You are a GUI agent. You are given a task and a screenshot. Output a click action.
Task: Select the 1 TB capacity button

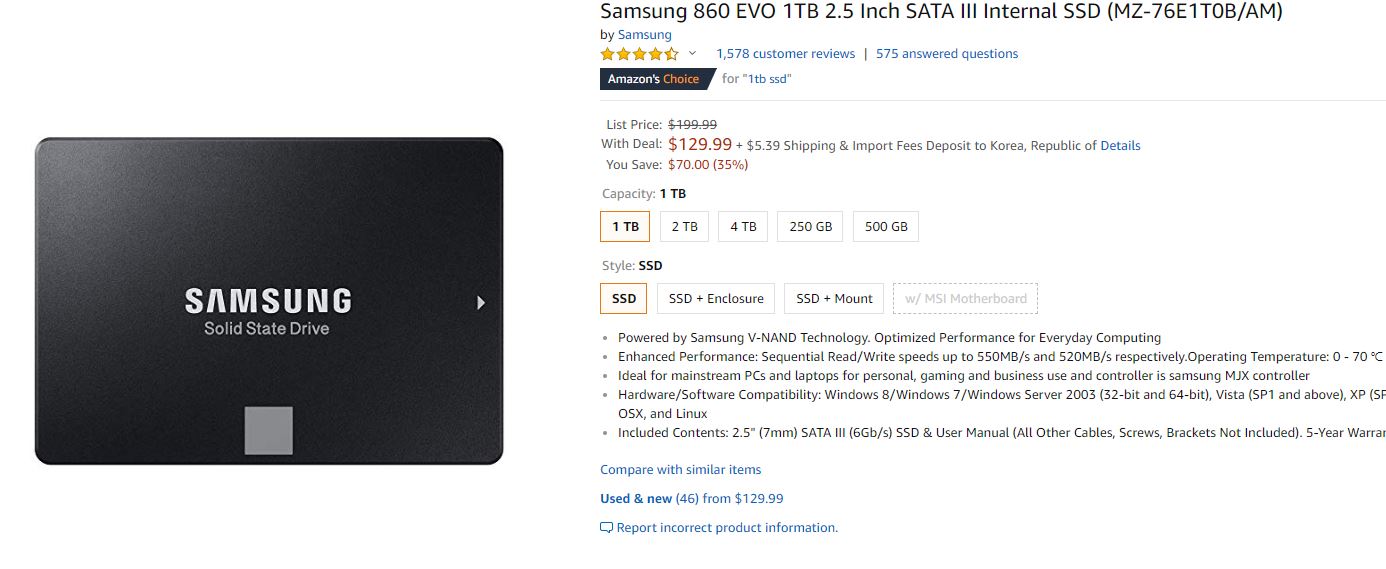pos(625,227)
